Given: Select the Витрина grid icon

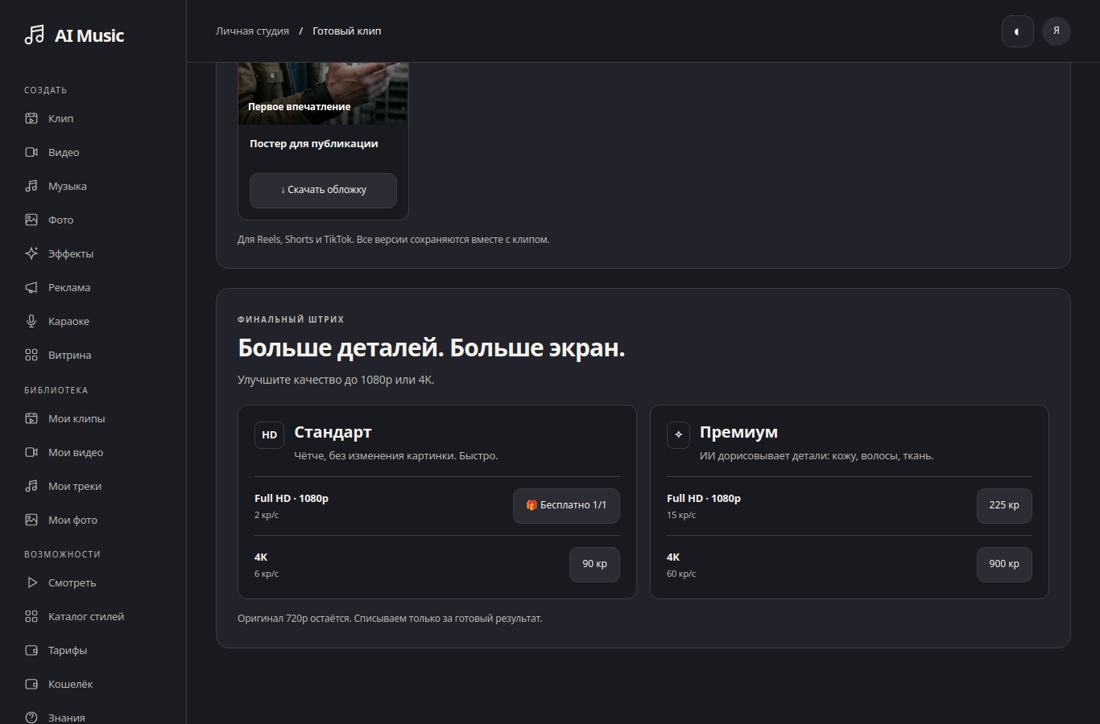Looking at the screenshot, I should 32,355.
